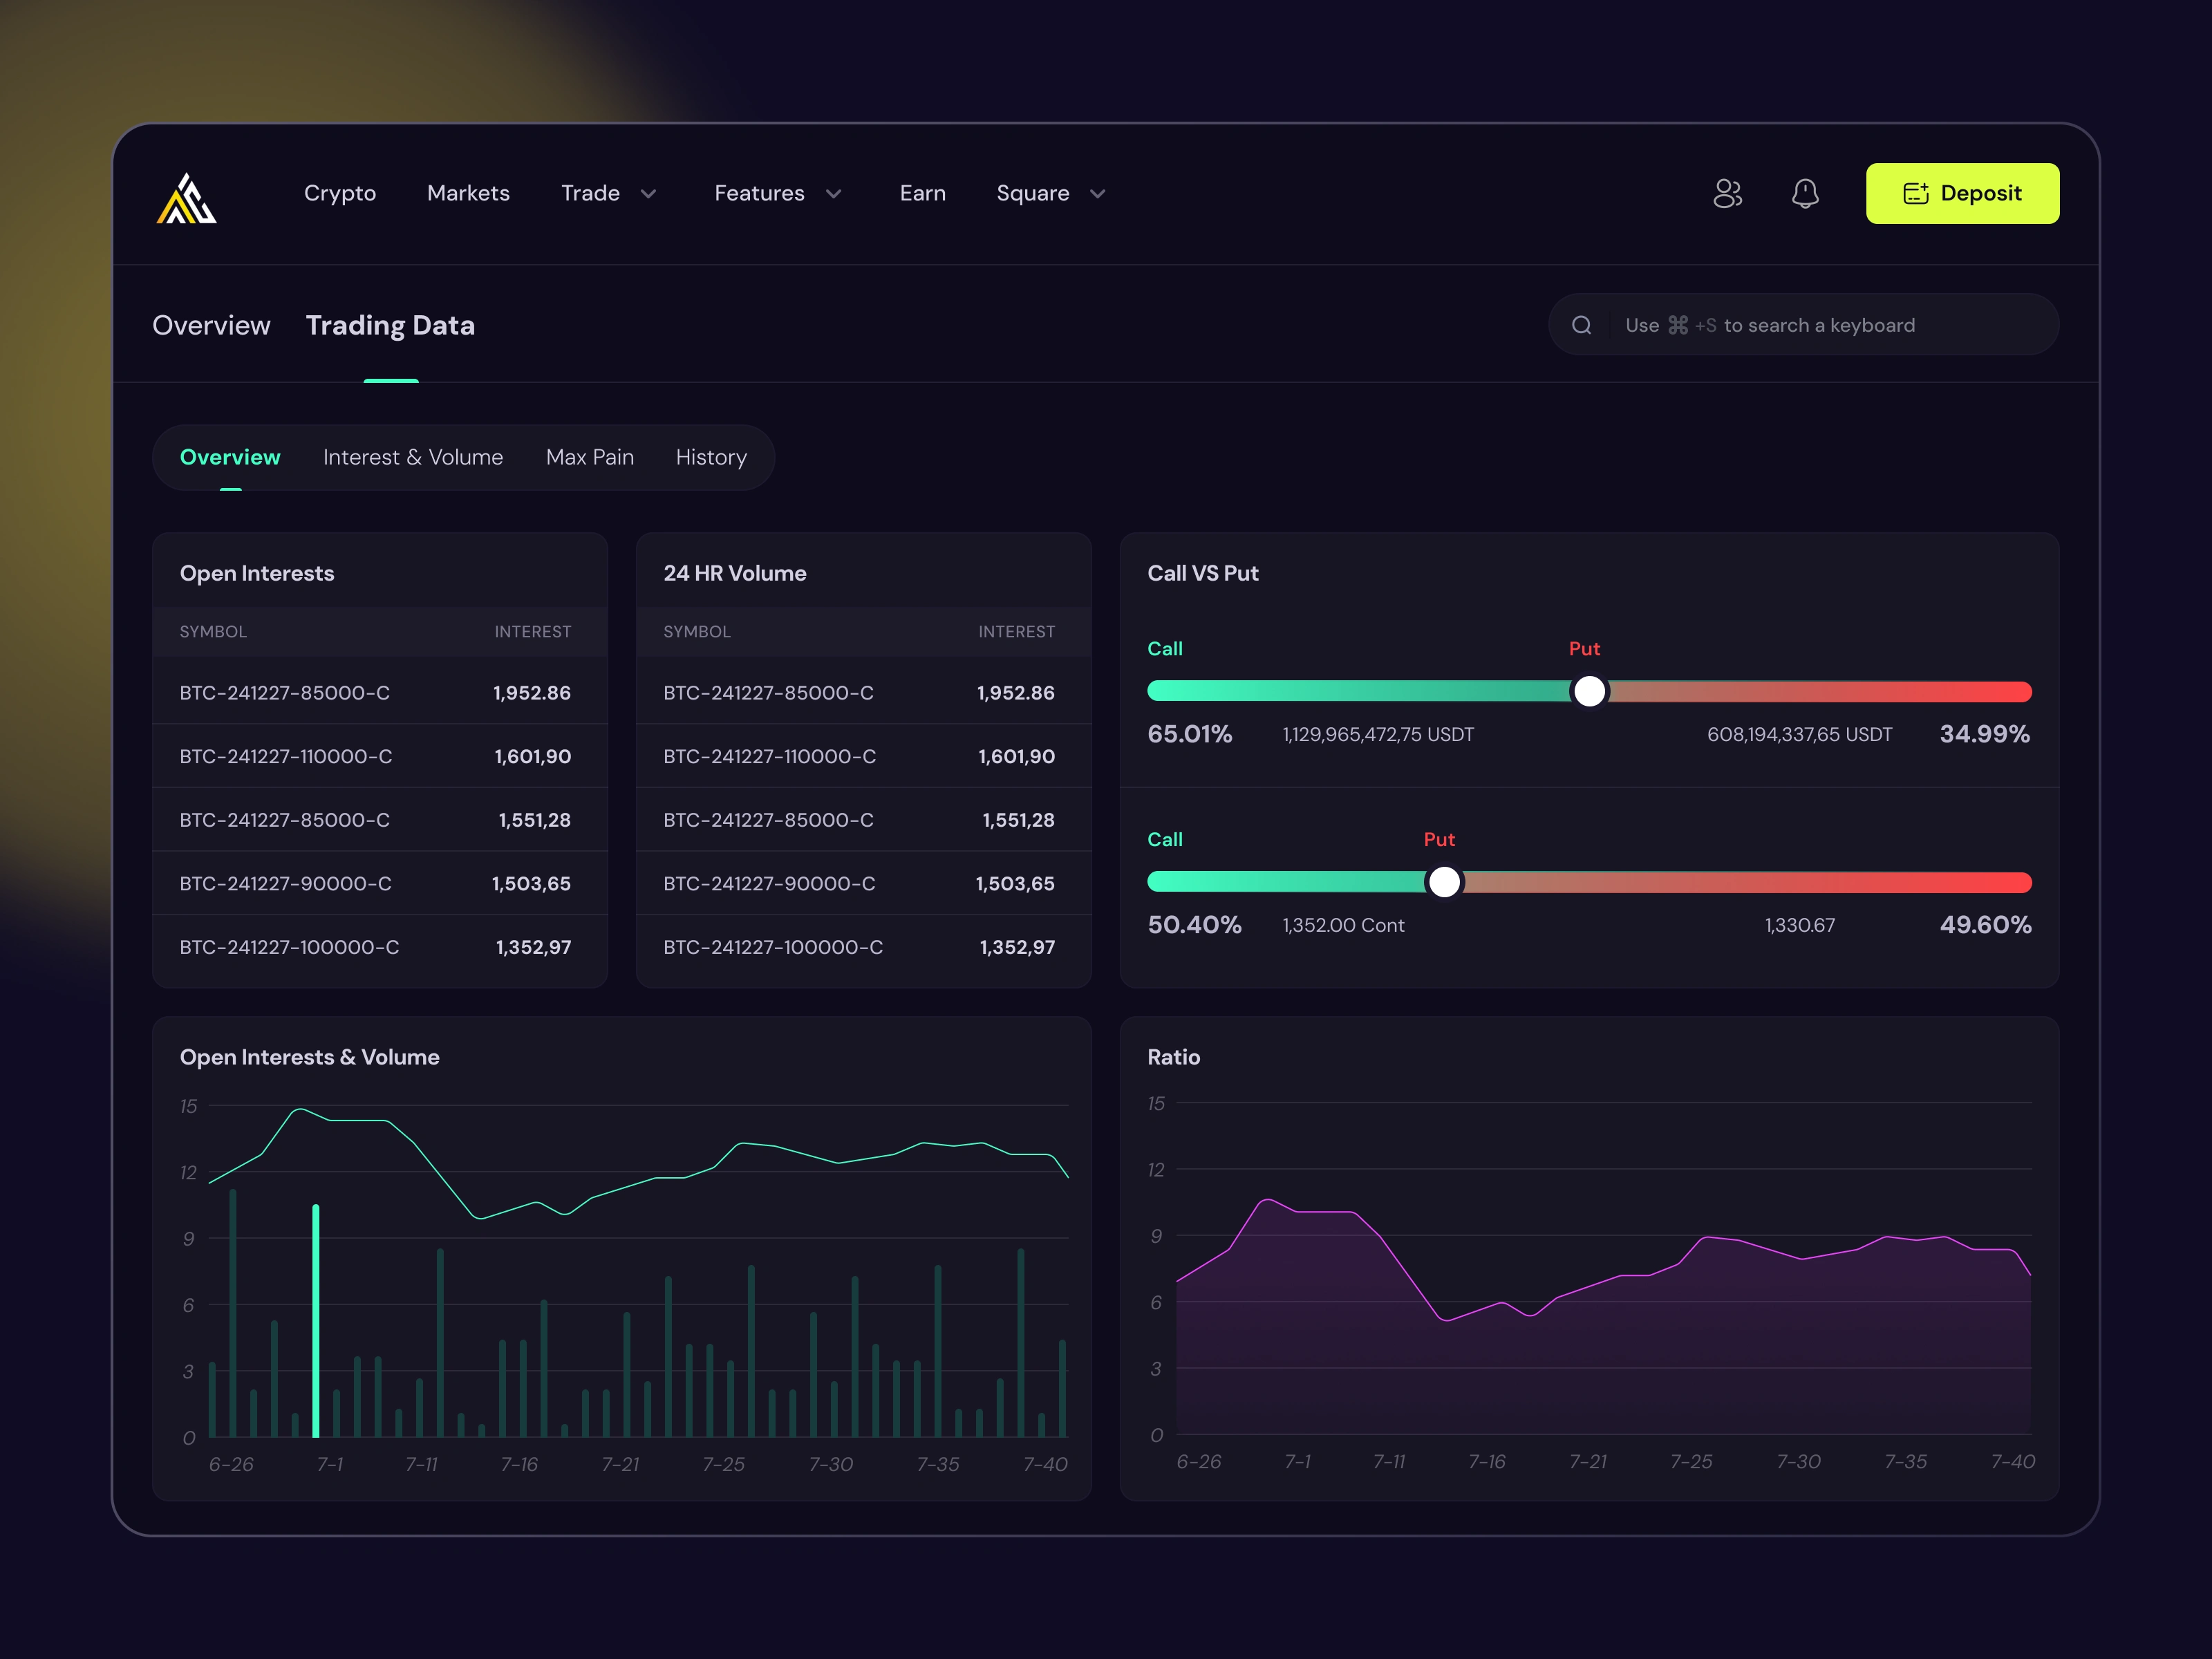Open notifications bell icon
Viewport: 2212px width, 1659px height.
pos(1804,193)
